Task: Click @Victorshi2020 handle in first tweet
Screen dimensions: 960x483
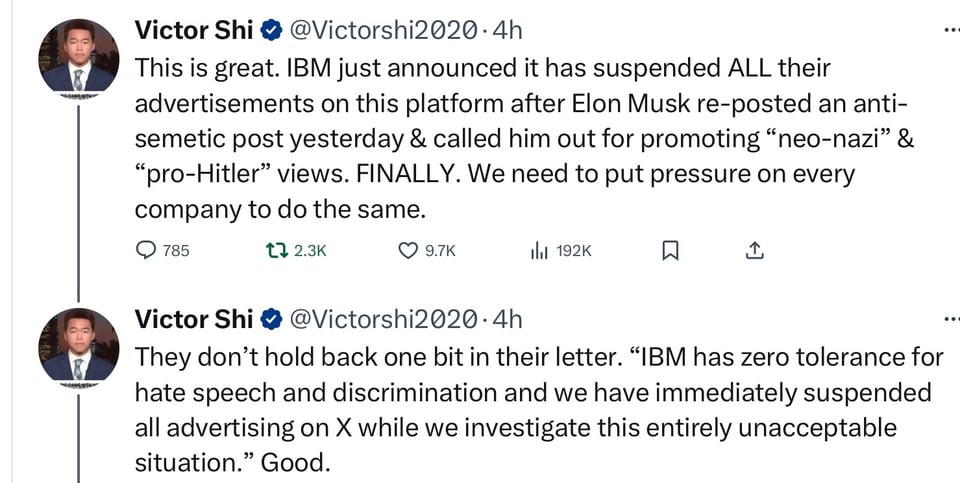Action: click(x=382, y=30)
